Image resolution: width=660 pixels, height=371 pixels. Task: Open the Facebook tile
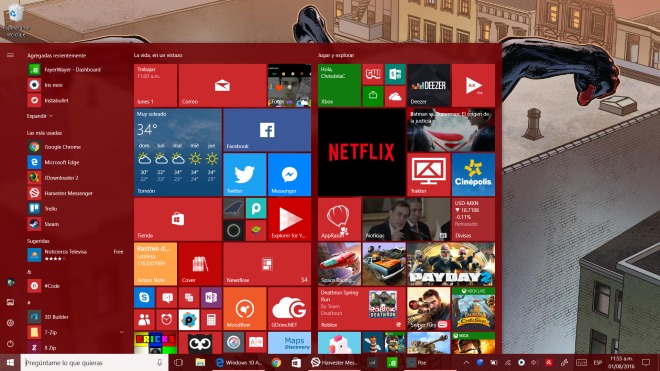click(267, 130)
